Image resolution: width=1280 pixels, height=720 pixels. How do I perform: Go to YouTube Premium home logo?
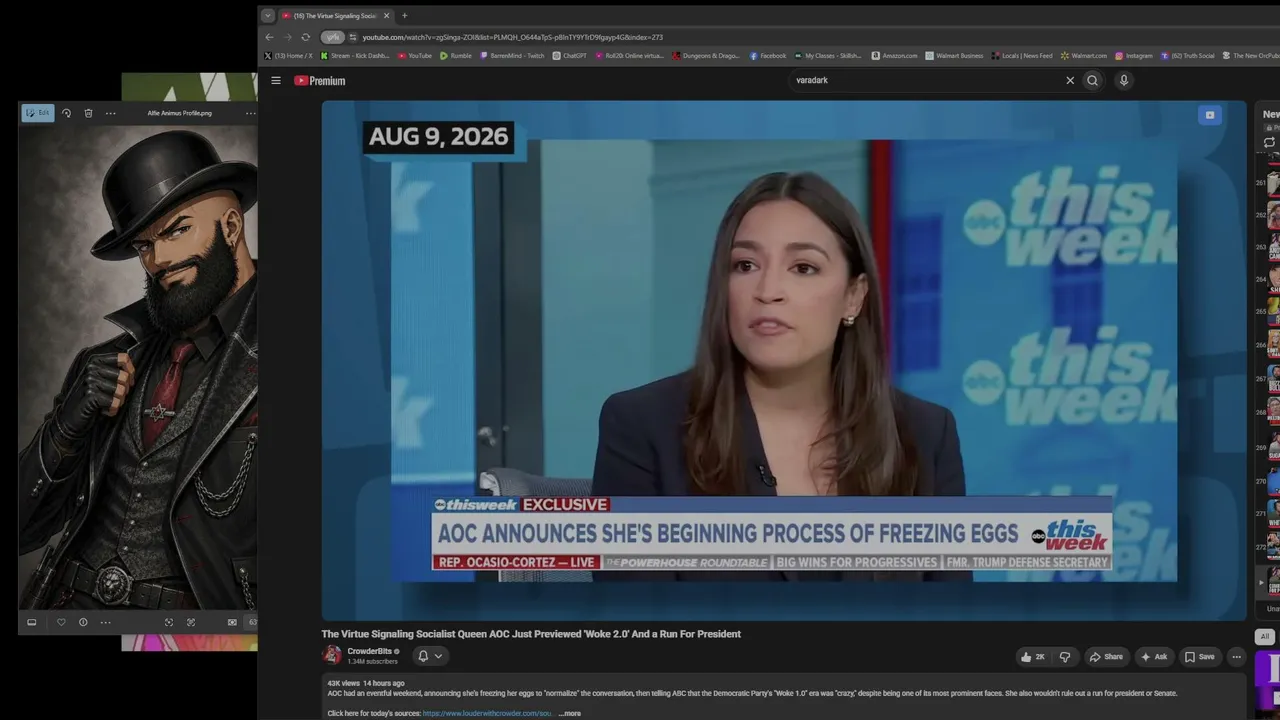coord(320,80)
